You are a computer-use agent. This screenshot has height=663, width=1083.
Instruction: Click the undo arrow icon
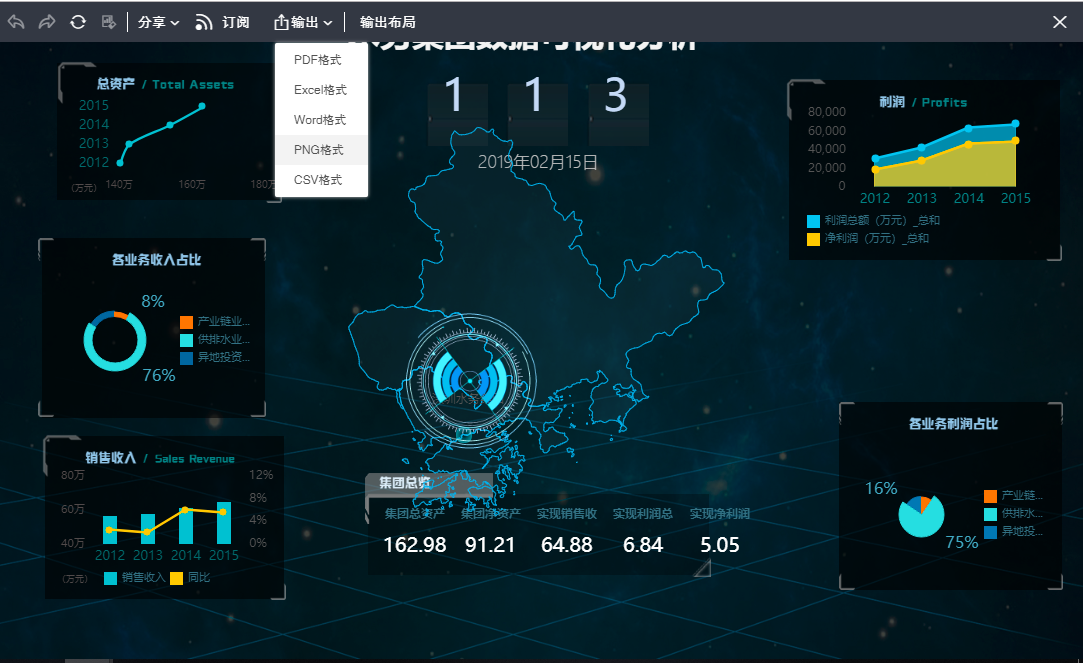(x=16, y=22)
